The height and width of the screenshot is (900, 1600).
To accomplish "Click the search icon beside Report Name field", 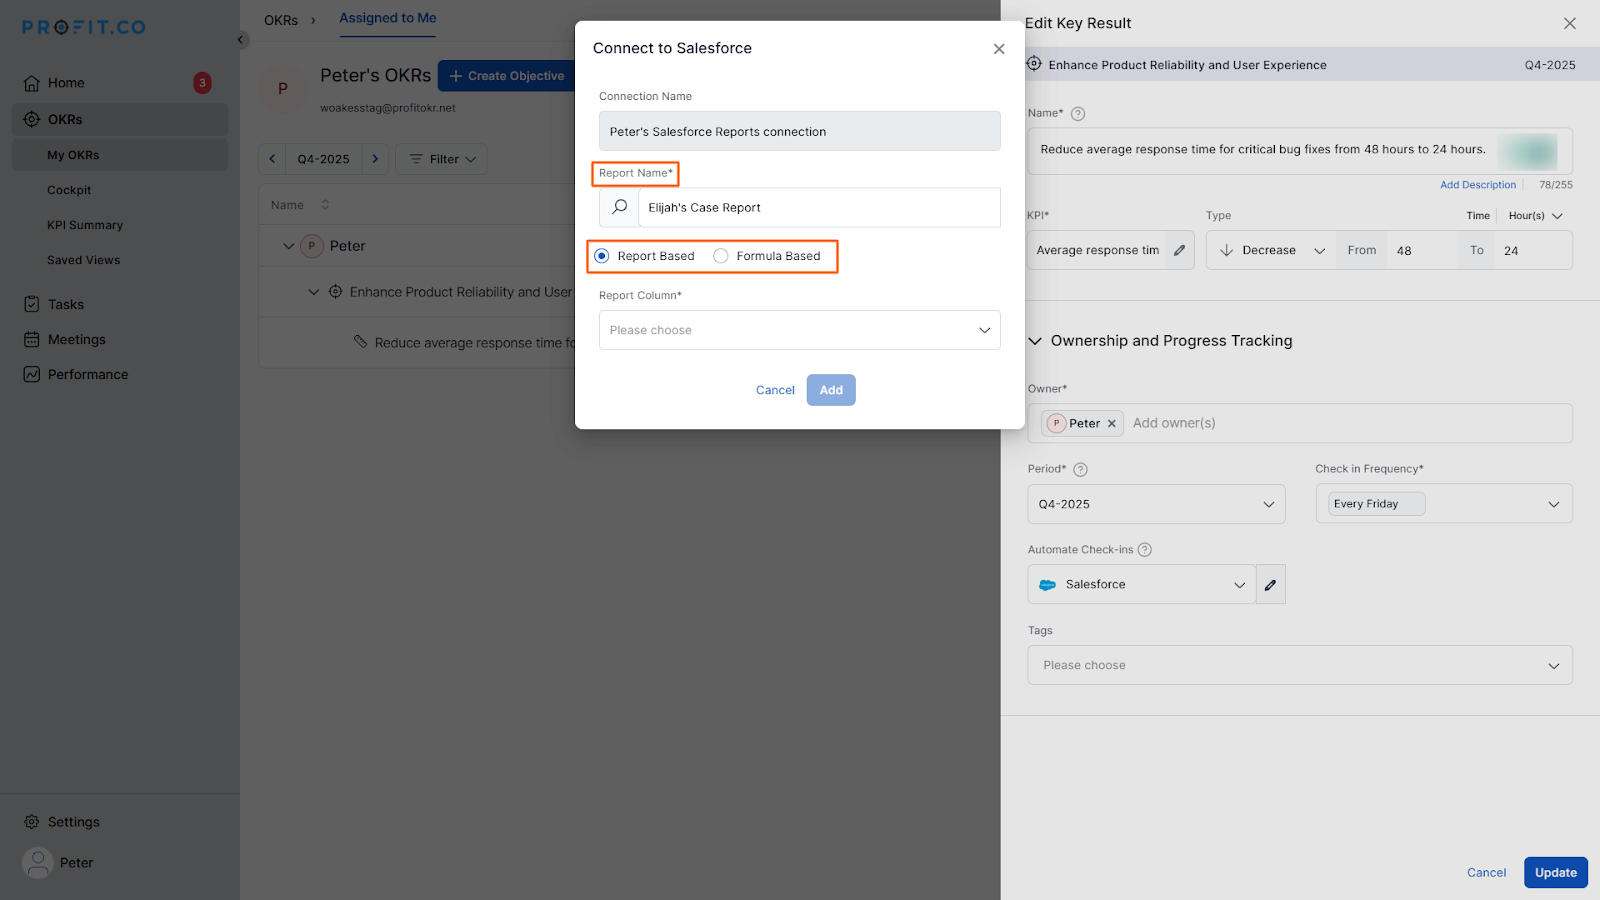I will pos(620,207).
